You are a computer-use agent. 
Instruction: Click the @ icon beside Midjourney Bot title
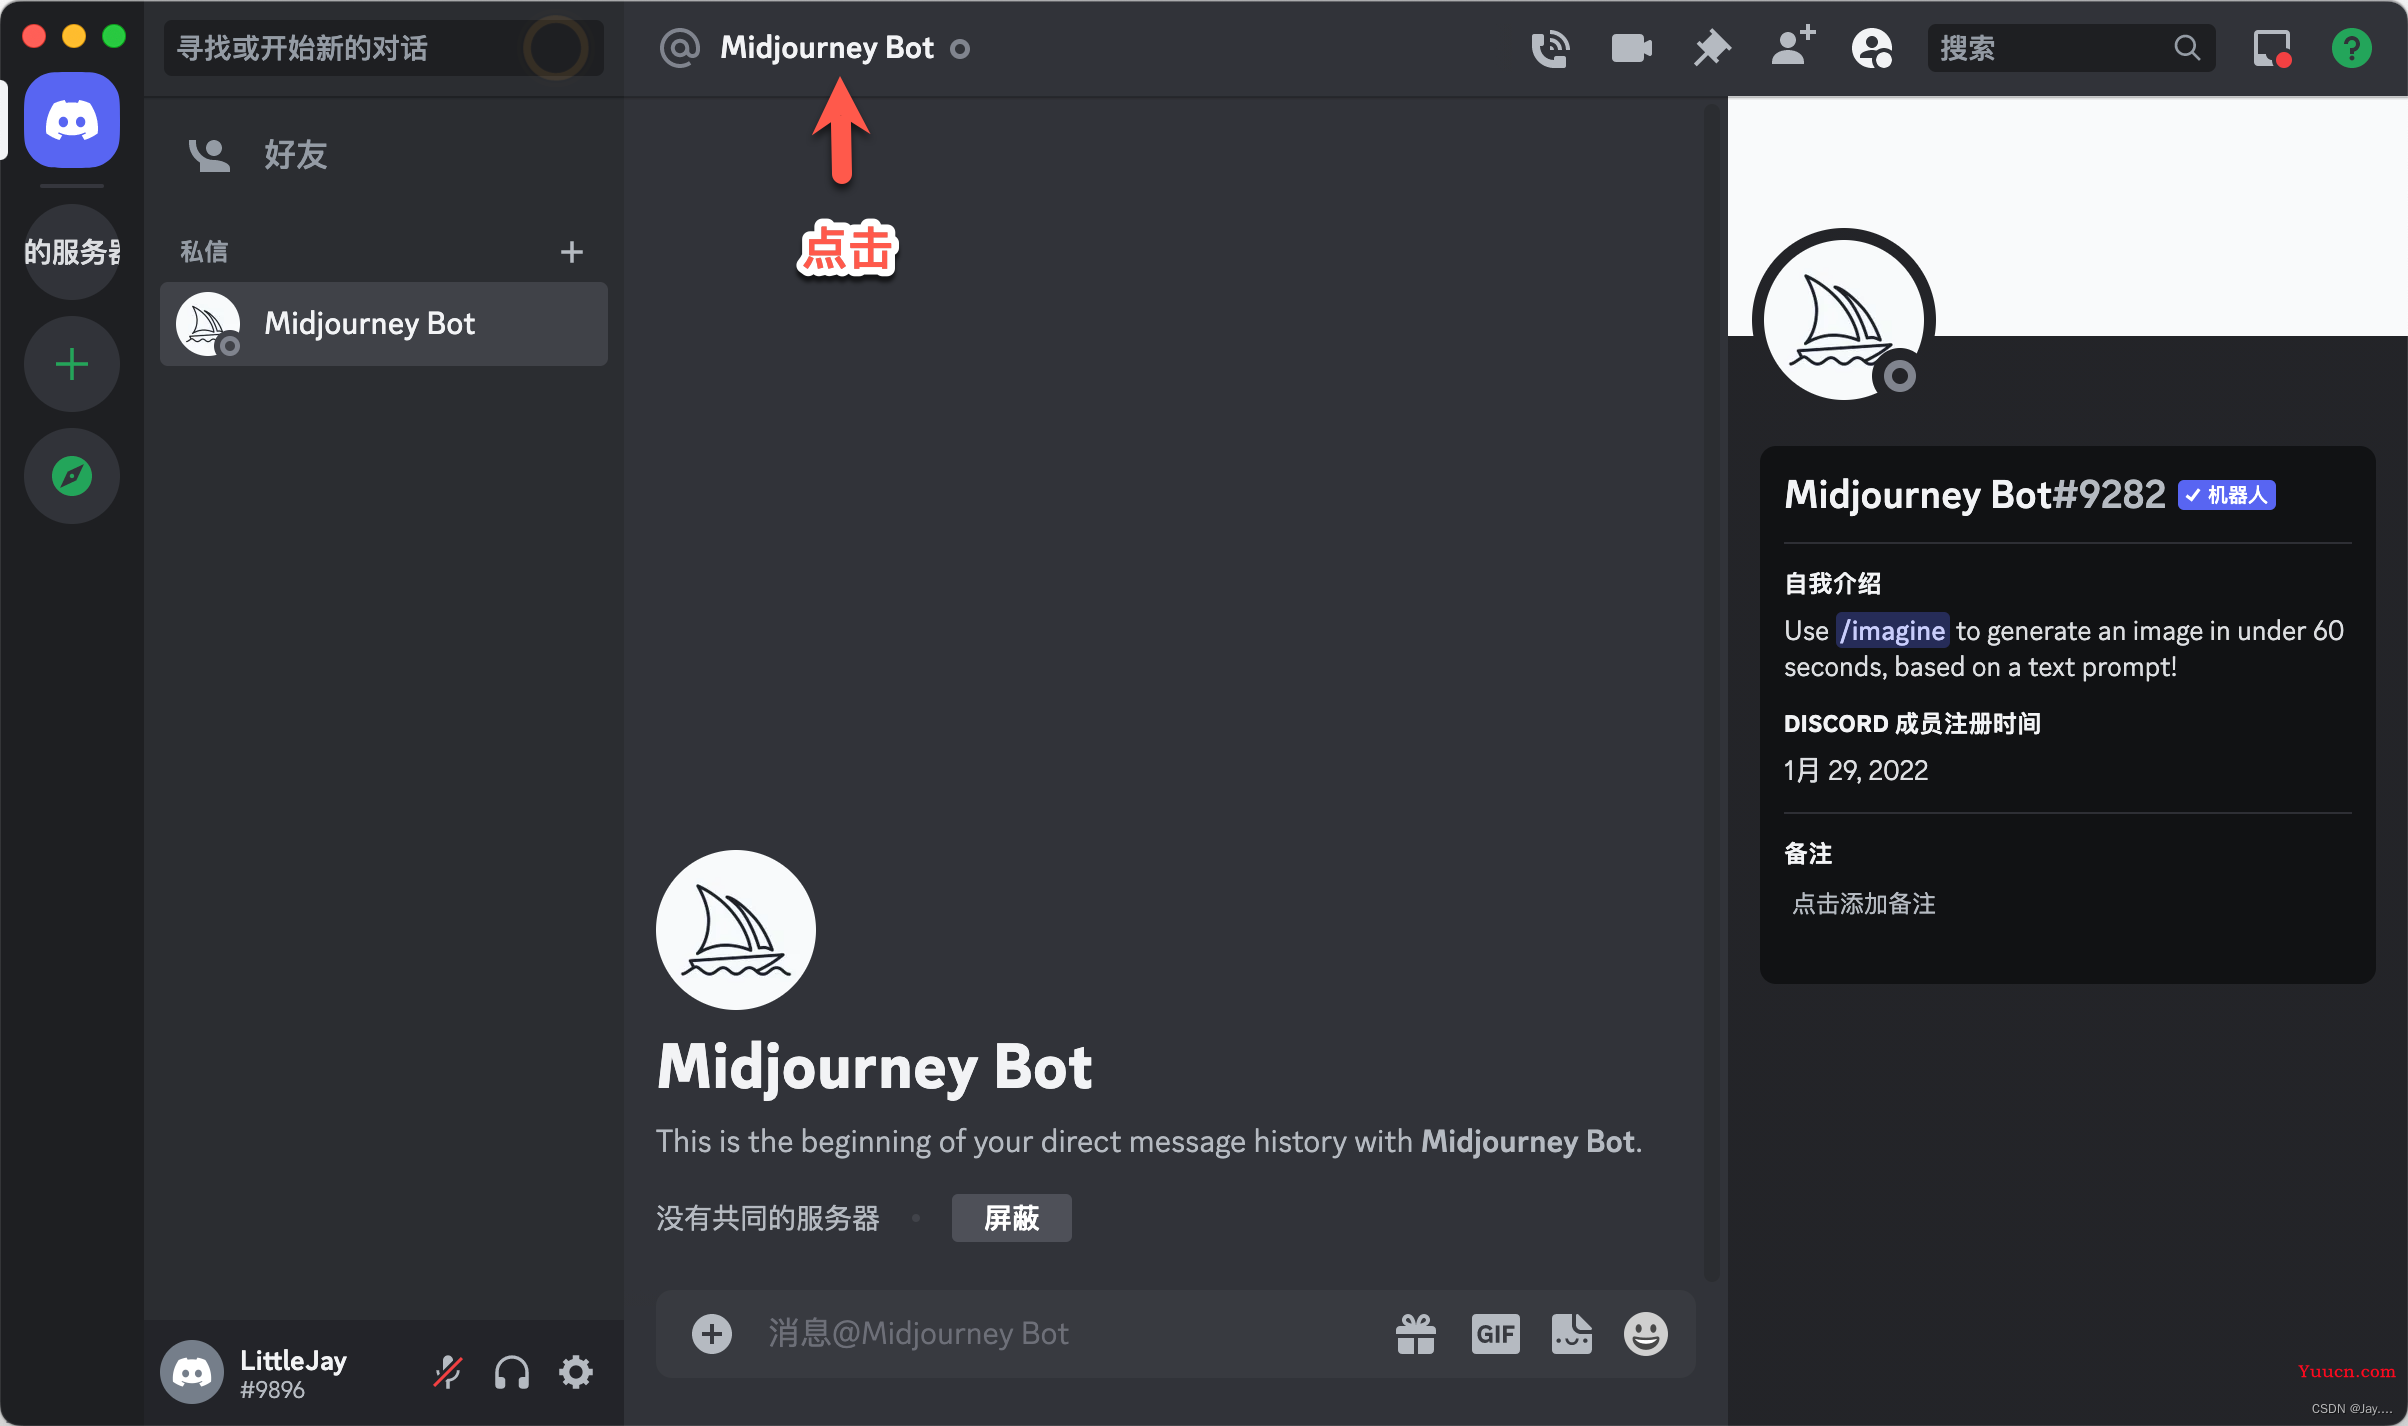tap(680, 48)
